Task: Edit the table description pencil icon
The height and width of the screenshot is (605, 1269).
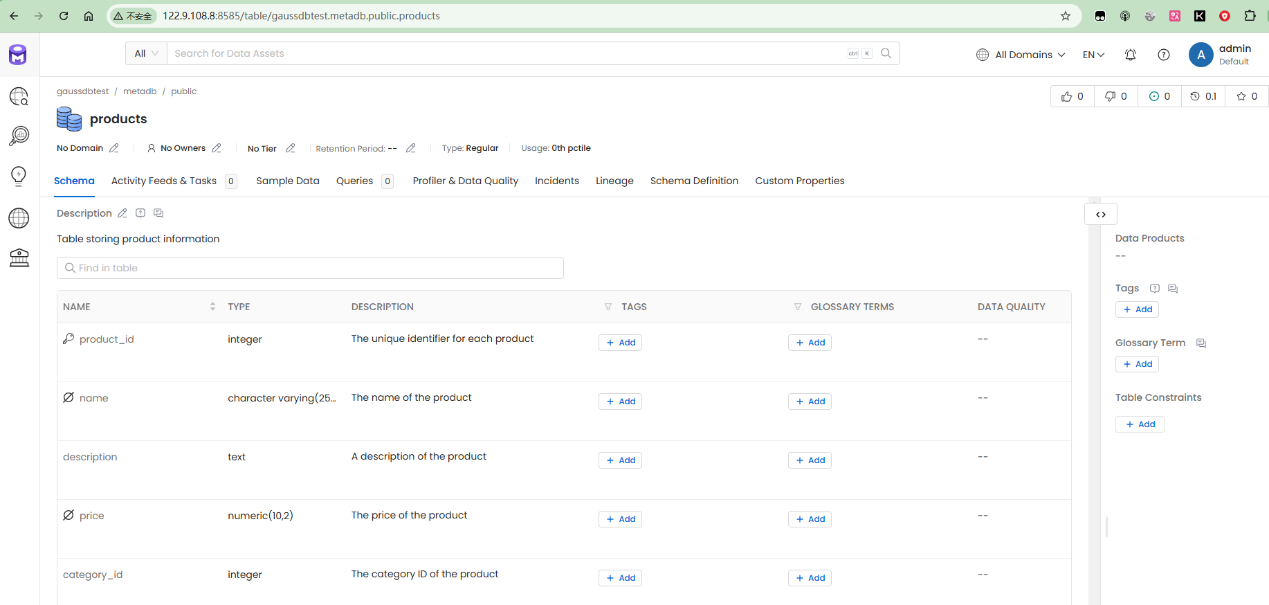Action: pos(123,213)
